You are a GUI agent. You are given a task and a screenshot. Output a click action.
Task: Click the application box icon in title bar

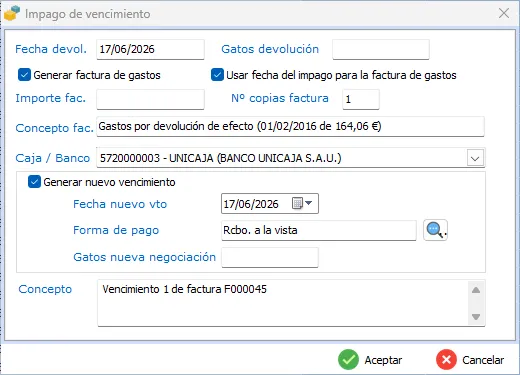pos(12,14)
